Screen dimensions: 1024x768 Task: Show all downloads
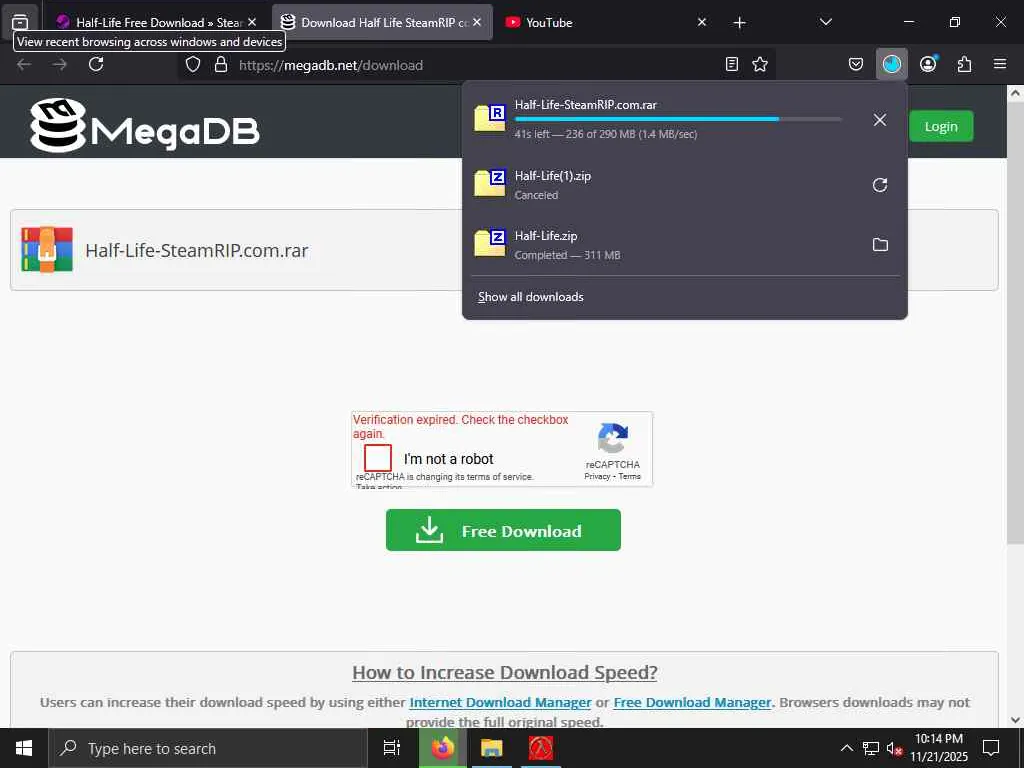530,297
